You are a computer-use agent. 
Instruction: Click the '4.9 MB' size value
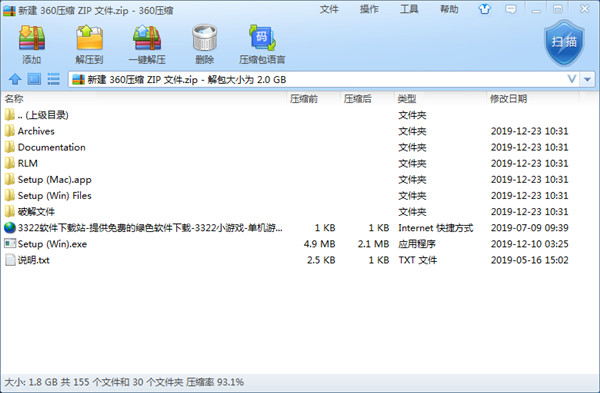tap(320, 244)
